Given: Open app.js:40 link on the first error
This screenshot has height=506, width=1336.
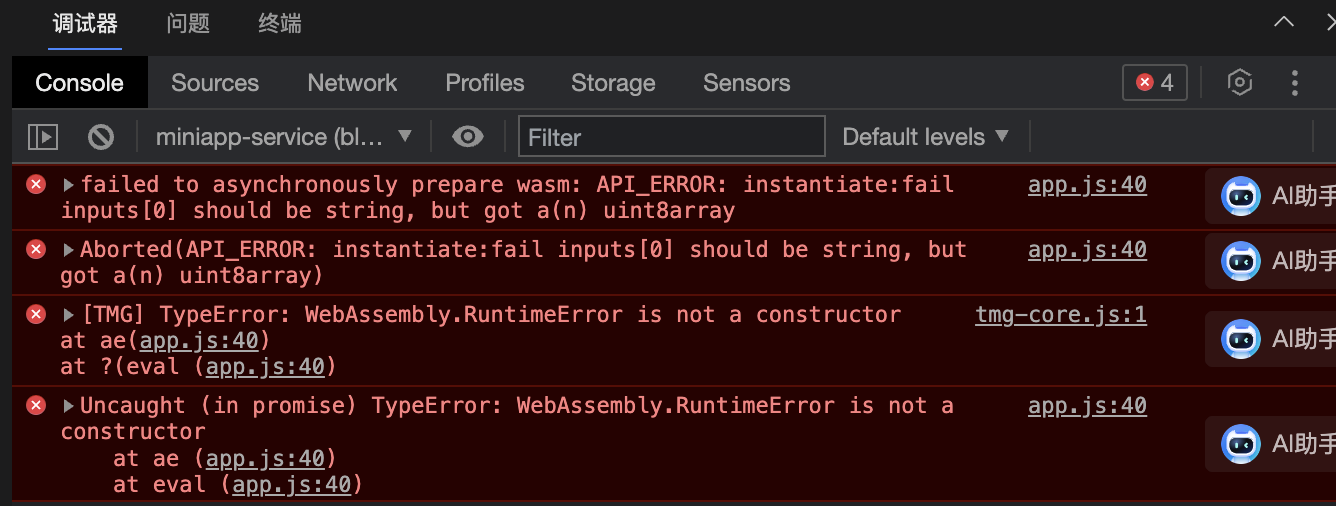Looking at the screenshot, I should pos(1087,185).
